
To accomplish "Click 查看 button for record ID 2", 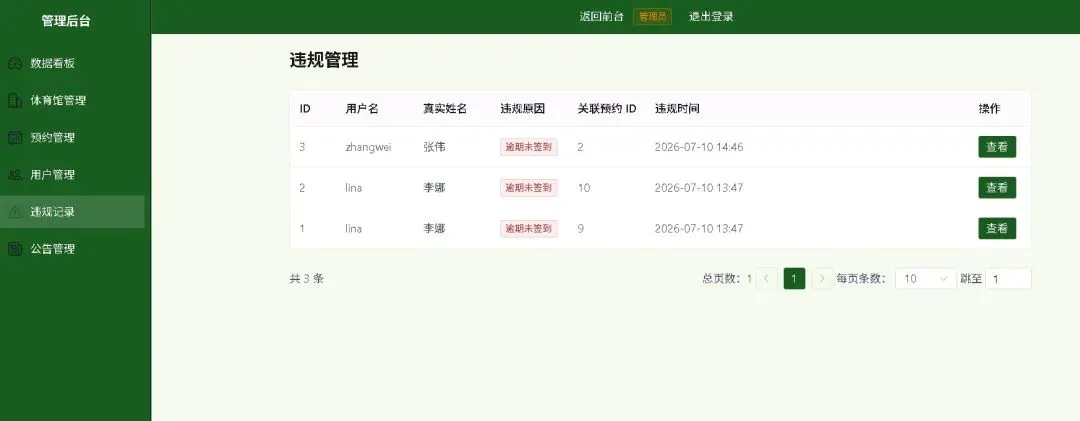I will [x=997, y=187].
